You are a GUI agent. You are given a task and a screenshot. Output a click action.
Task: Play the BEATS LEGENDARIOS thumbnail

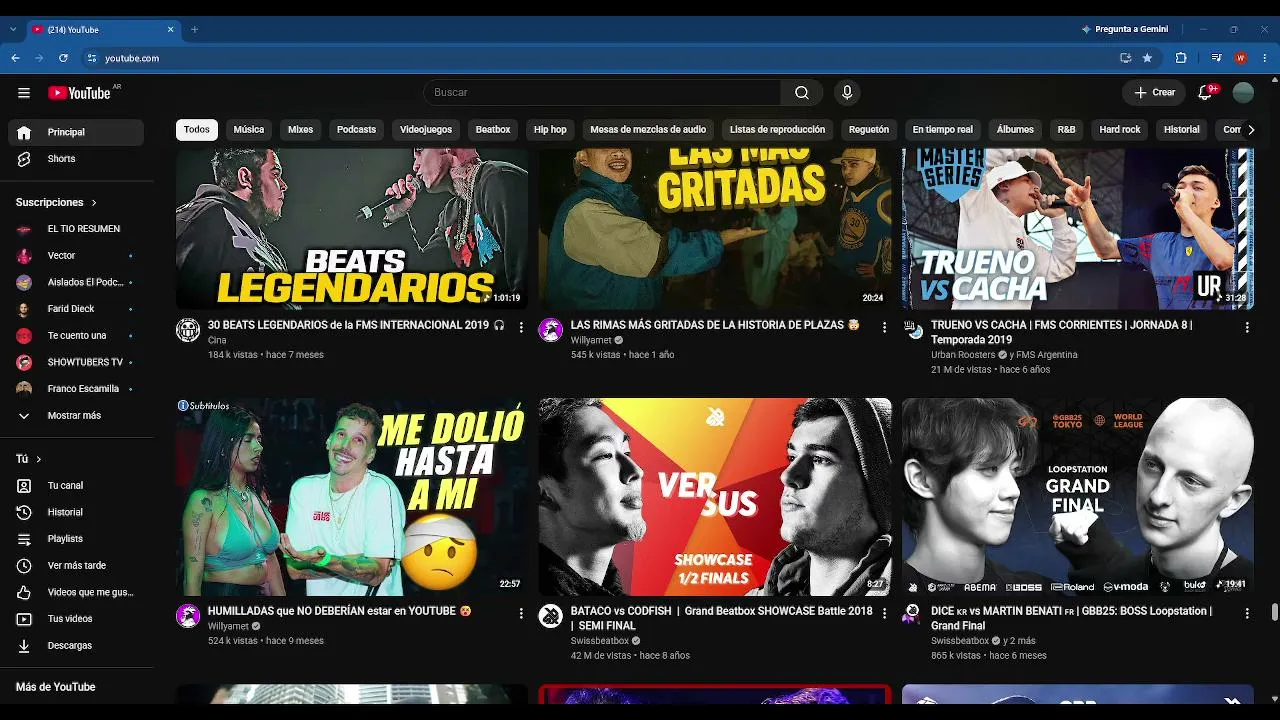tap(352, 229)
